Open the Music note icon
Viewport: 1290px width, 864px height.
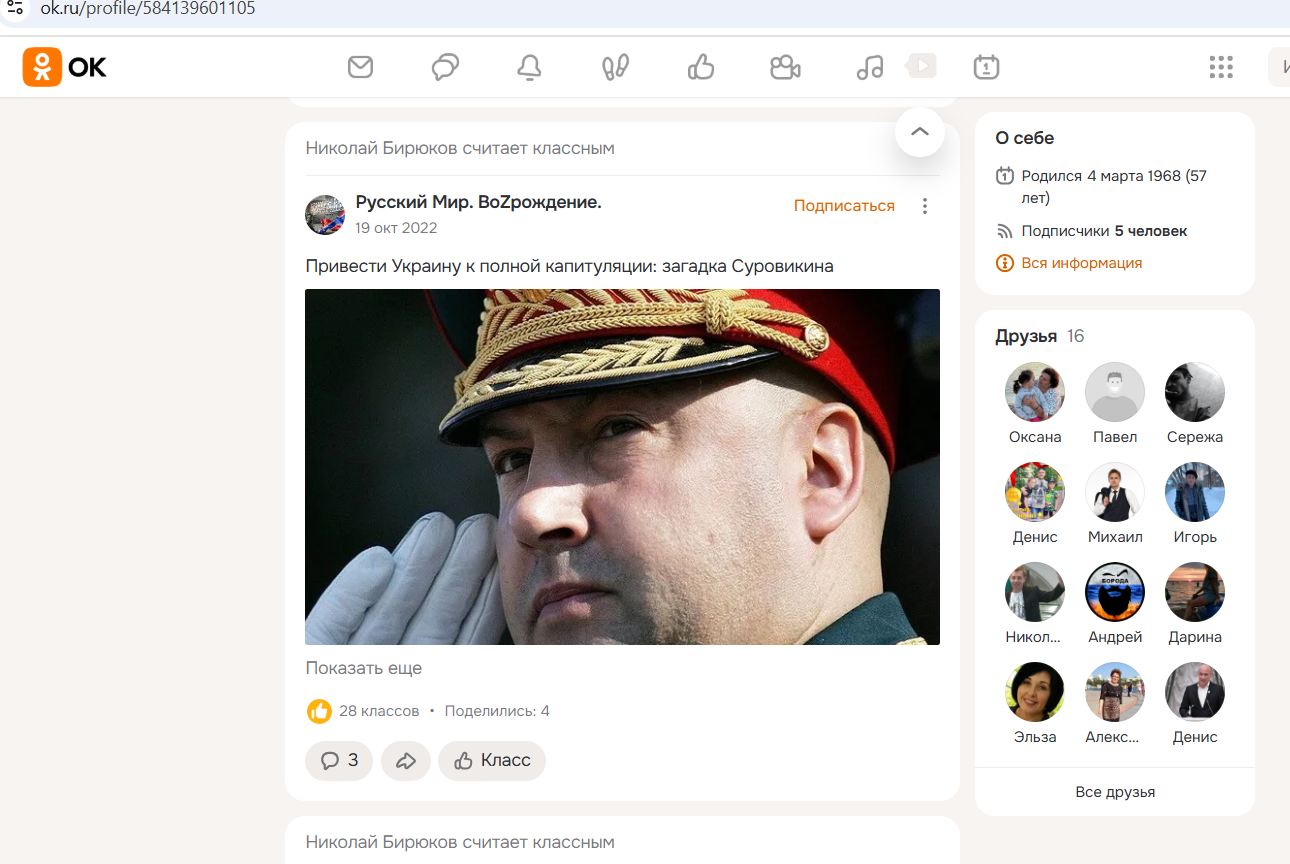pyautogui.click(x=870, y=67)
